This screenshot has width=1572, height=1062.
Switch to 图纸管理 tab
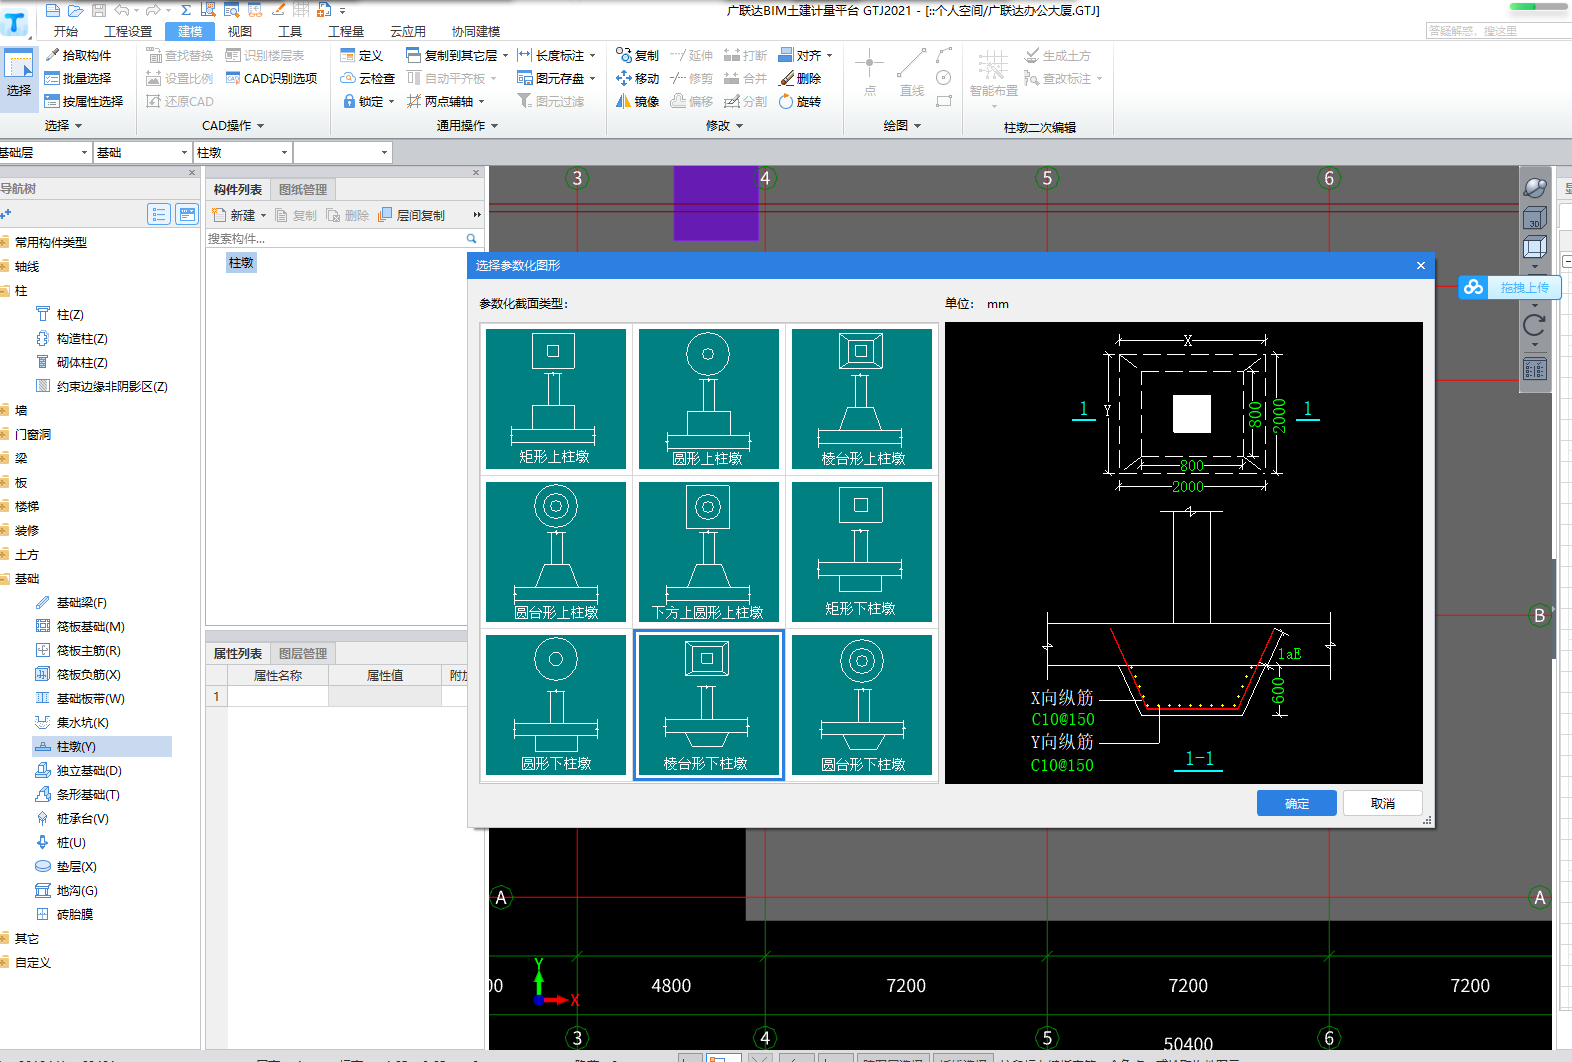click(x=302, y=189)
